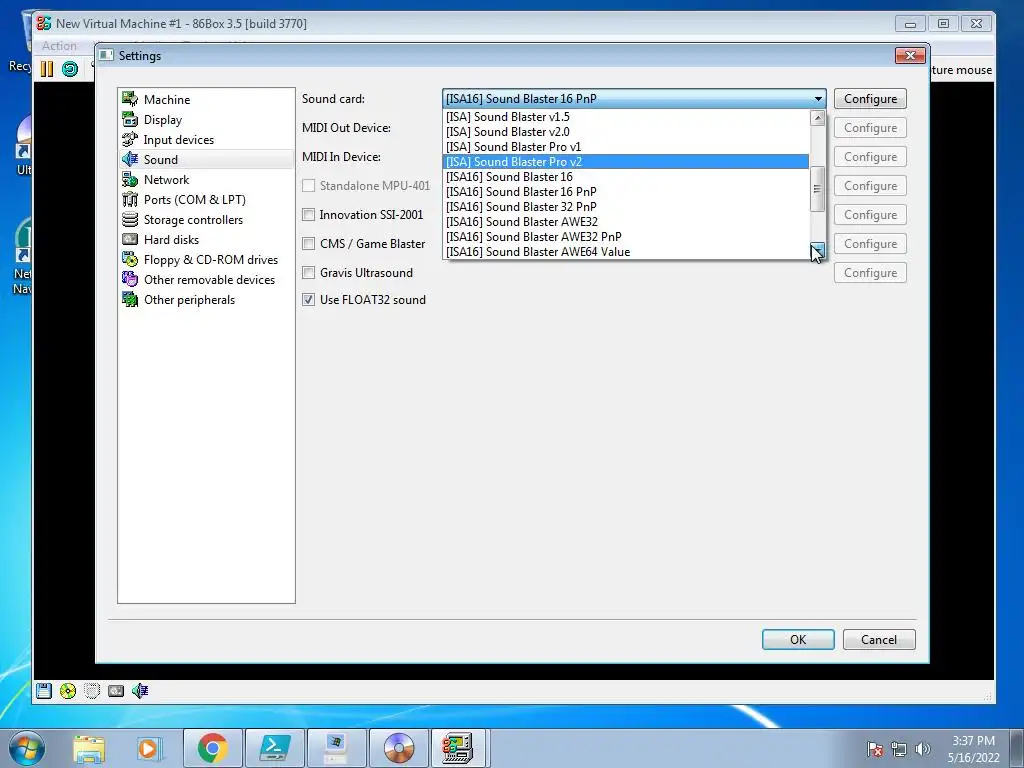Choose [ISA] Sound Blaster Pro v2

click(626, 162)
